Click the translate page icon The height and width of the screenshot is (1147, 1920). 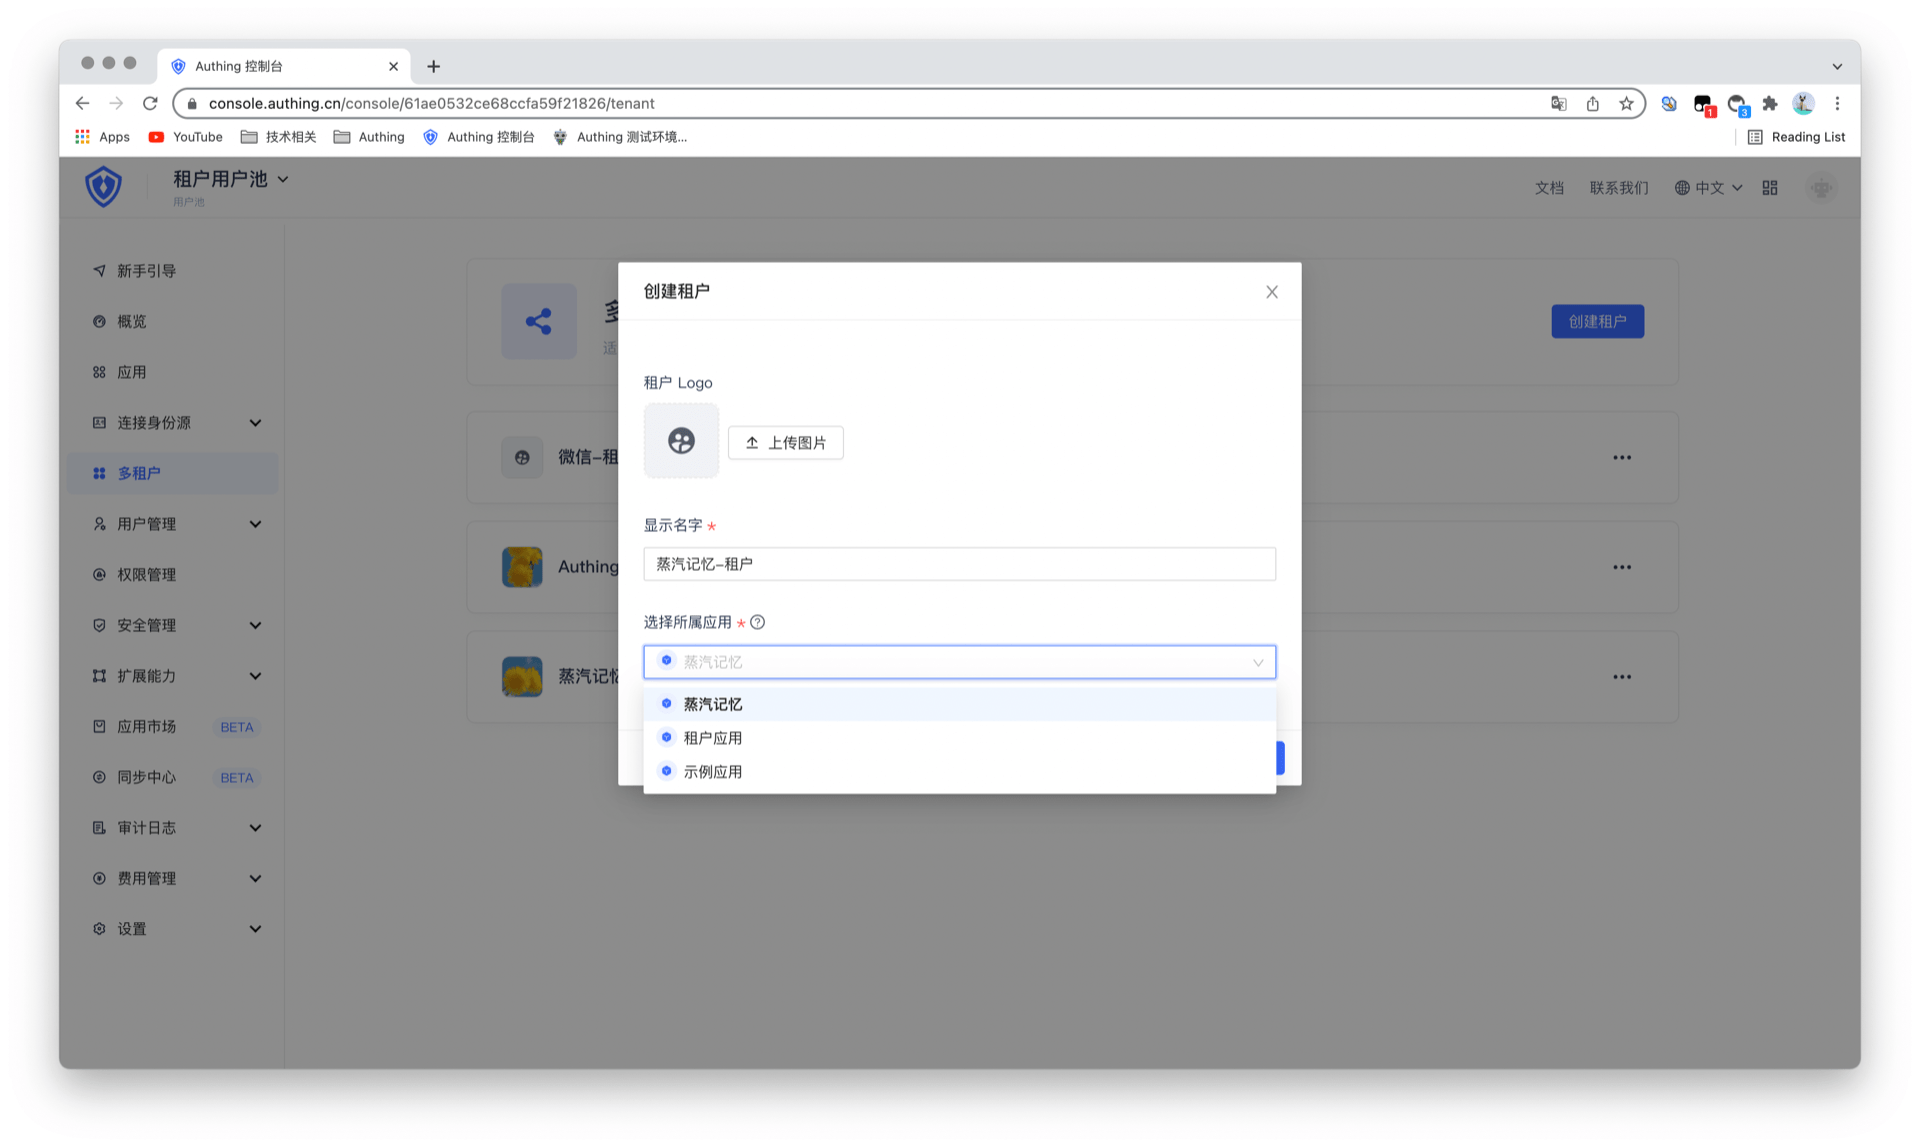point(1558,103)
